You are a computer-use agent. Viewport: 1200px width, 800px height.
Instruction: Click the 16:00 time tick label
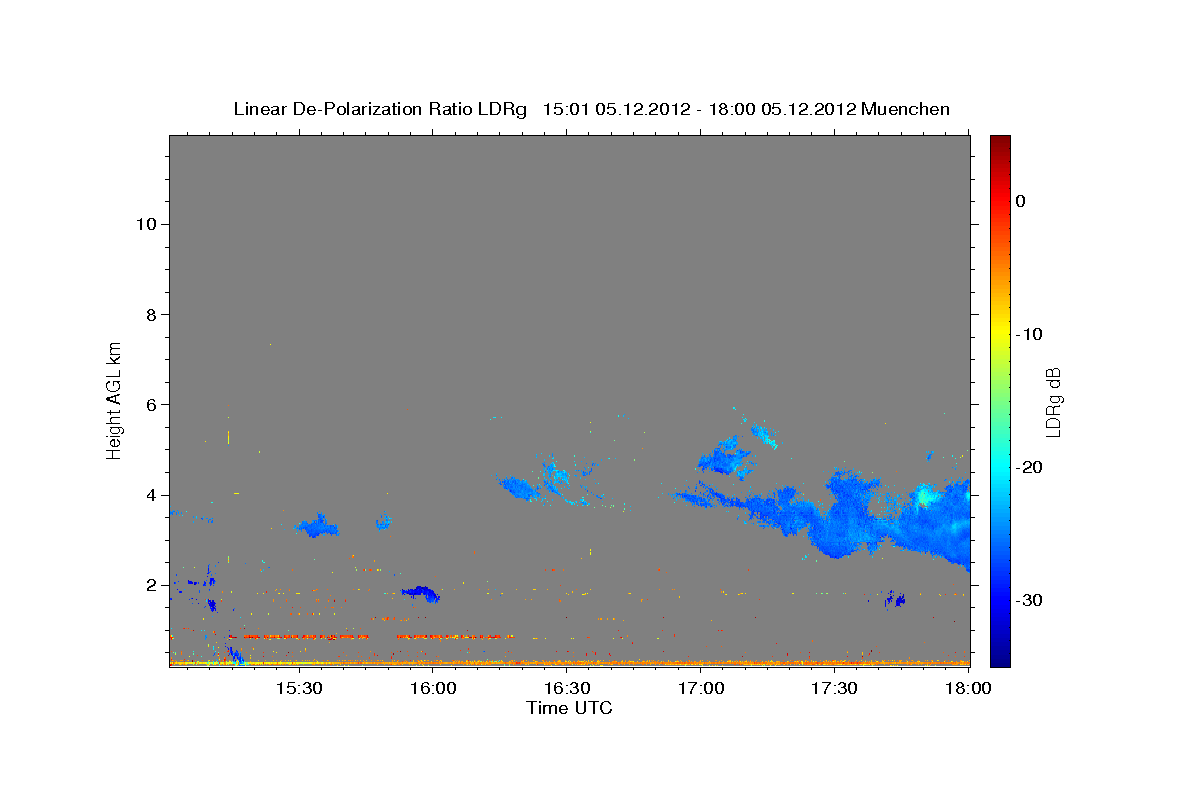point(433,689)
